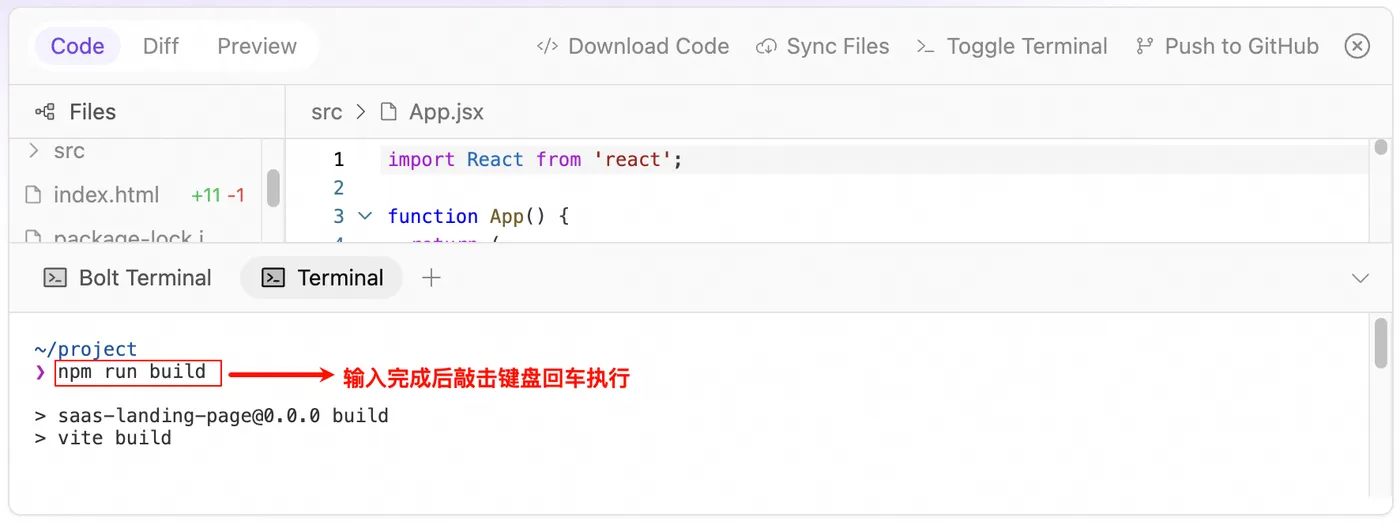Close the workbench with the X icon
1400x525 pixels.
pos(1357,46)
